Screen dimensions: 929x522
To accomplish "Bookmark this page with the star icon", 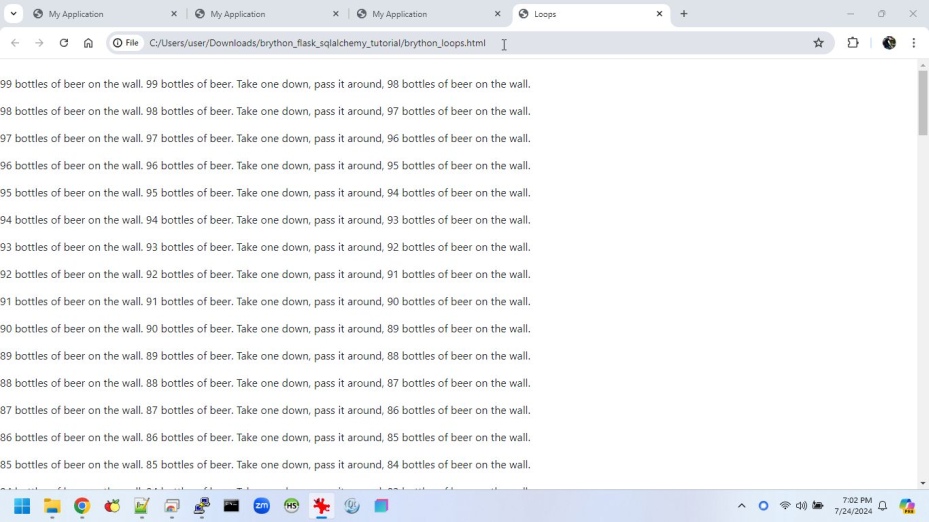I will click(x=818, y=43).
